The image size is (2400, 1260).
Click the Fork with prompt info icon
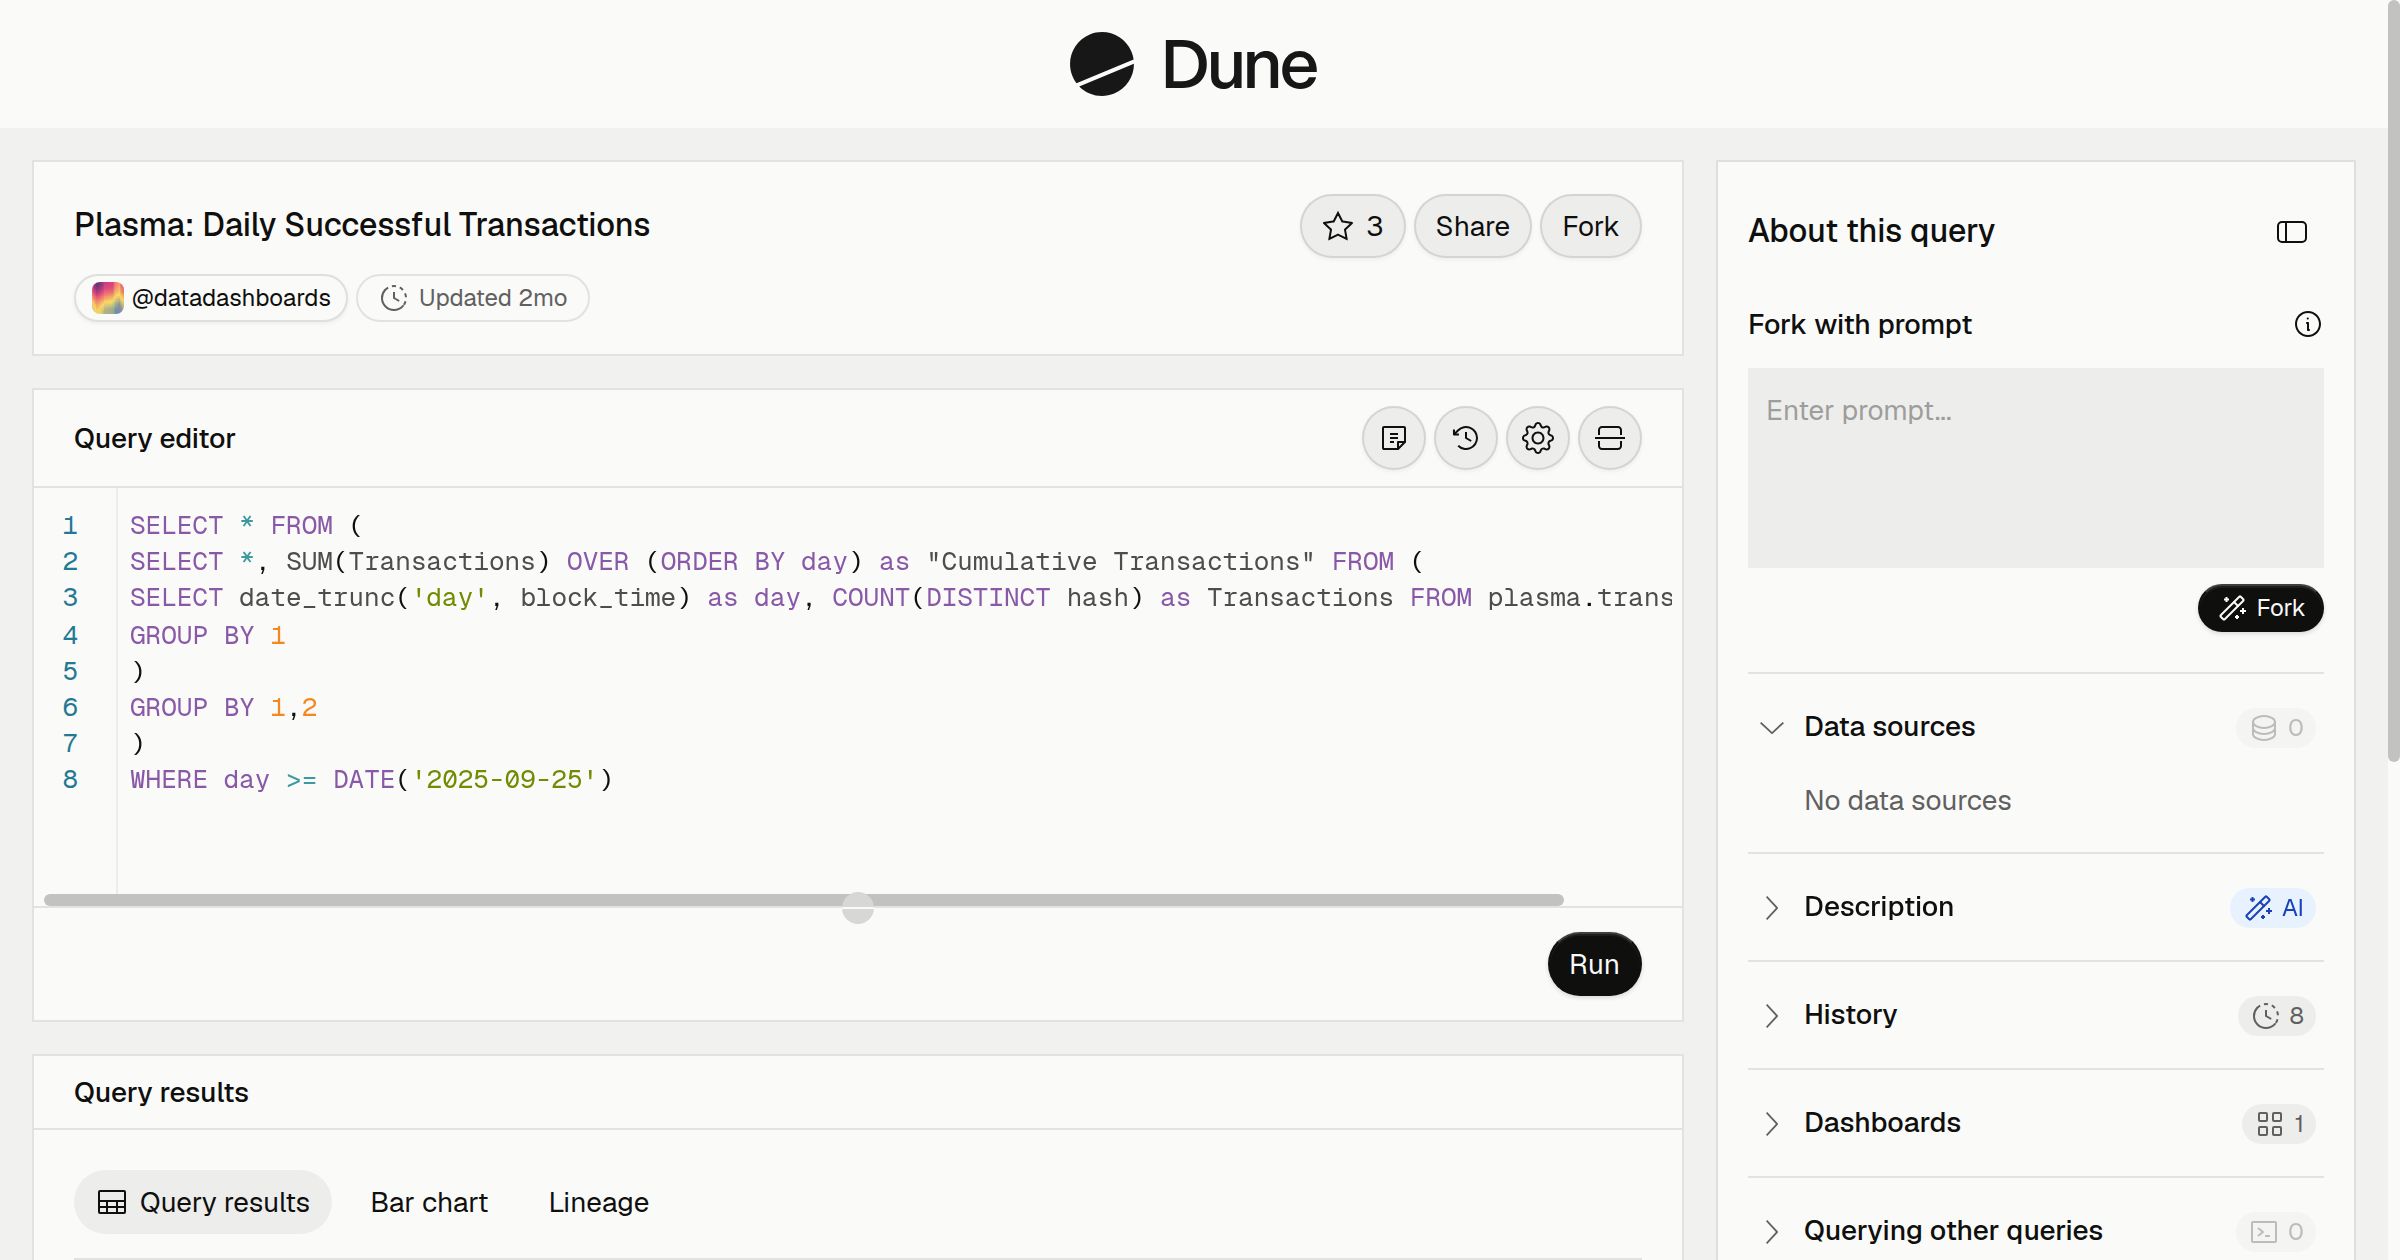[2307, 324]
